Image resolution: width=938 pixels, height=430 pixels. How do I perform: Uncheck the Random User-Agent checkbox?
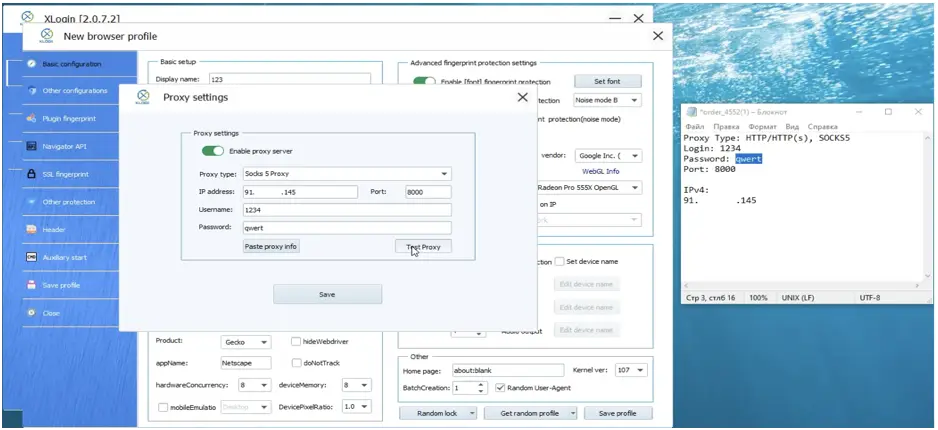tap(501, 388)
